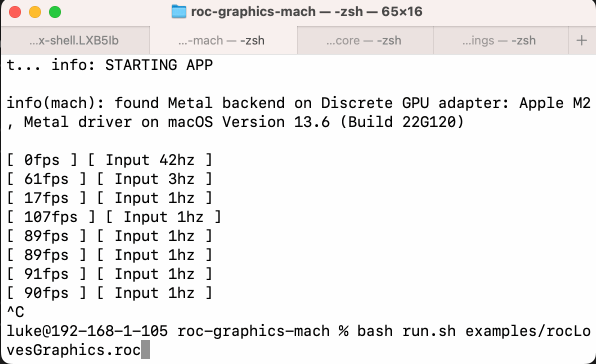The width and height of the screenshot is (596, 364).
Task: Click the "61fps" Input 3hz line
Action: point(109,179)
